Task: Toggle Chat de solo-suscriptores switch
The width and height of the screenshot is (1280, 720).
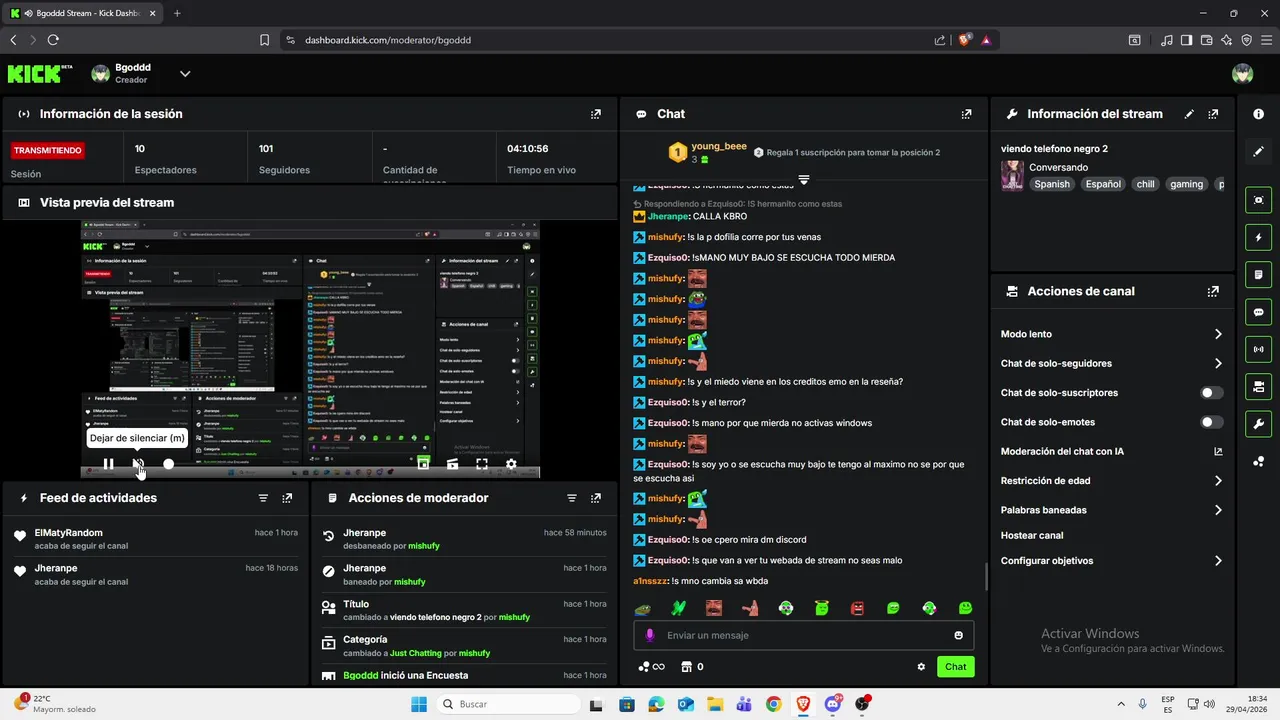Action: [1212, 393]
